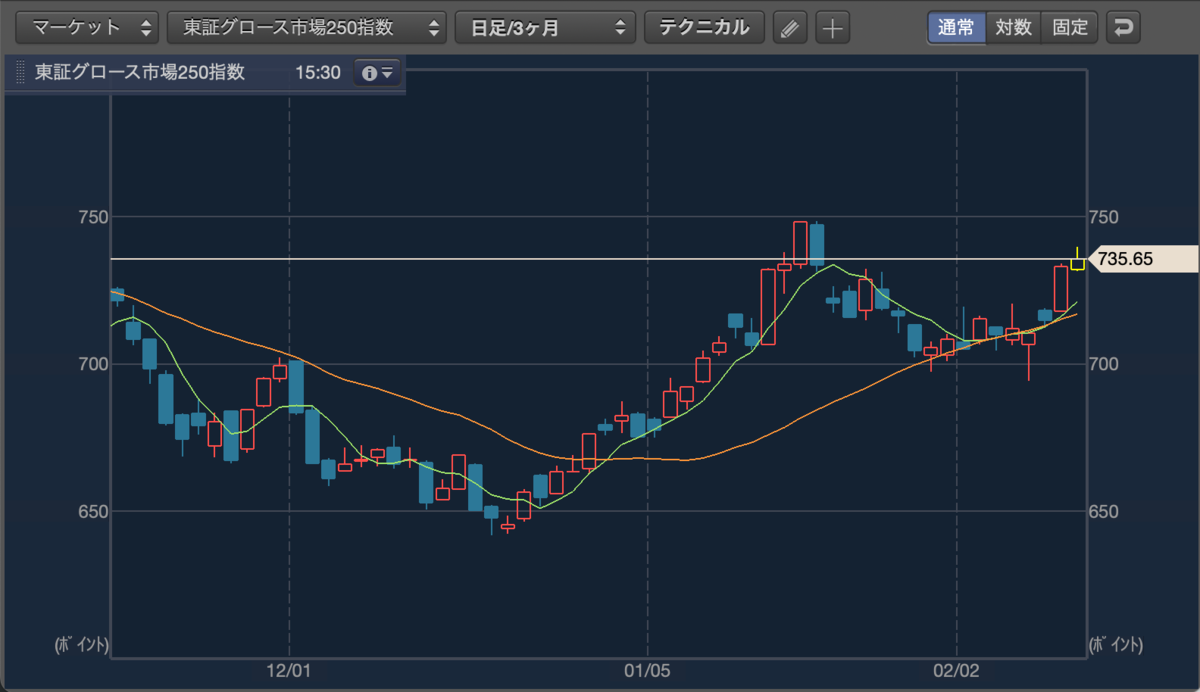Screen dimensions: 1200x692
Task: Click the right-axis 750 price label
Action: point(1105,217)
